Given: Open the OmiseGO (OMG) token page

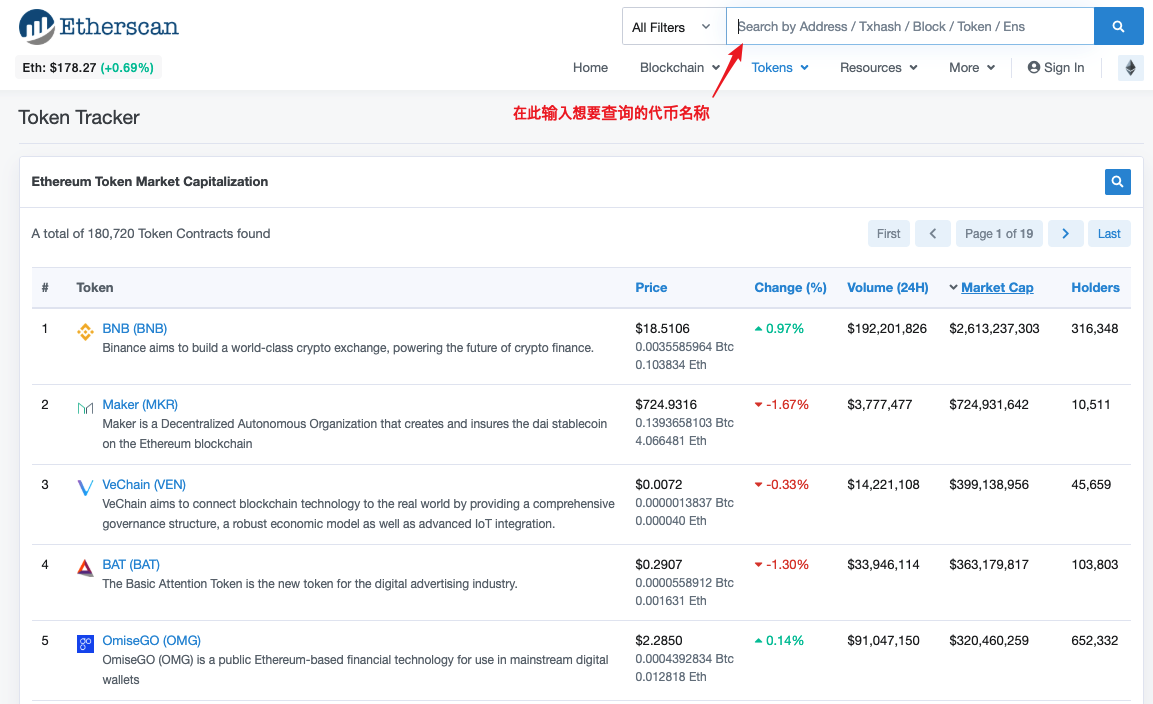Looking at the screenshot, I should [151, 641].
